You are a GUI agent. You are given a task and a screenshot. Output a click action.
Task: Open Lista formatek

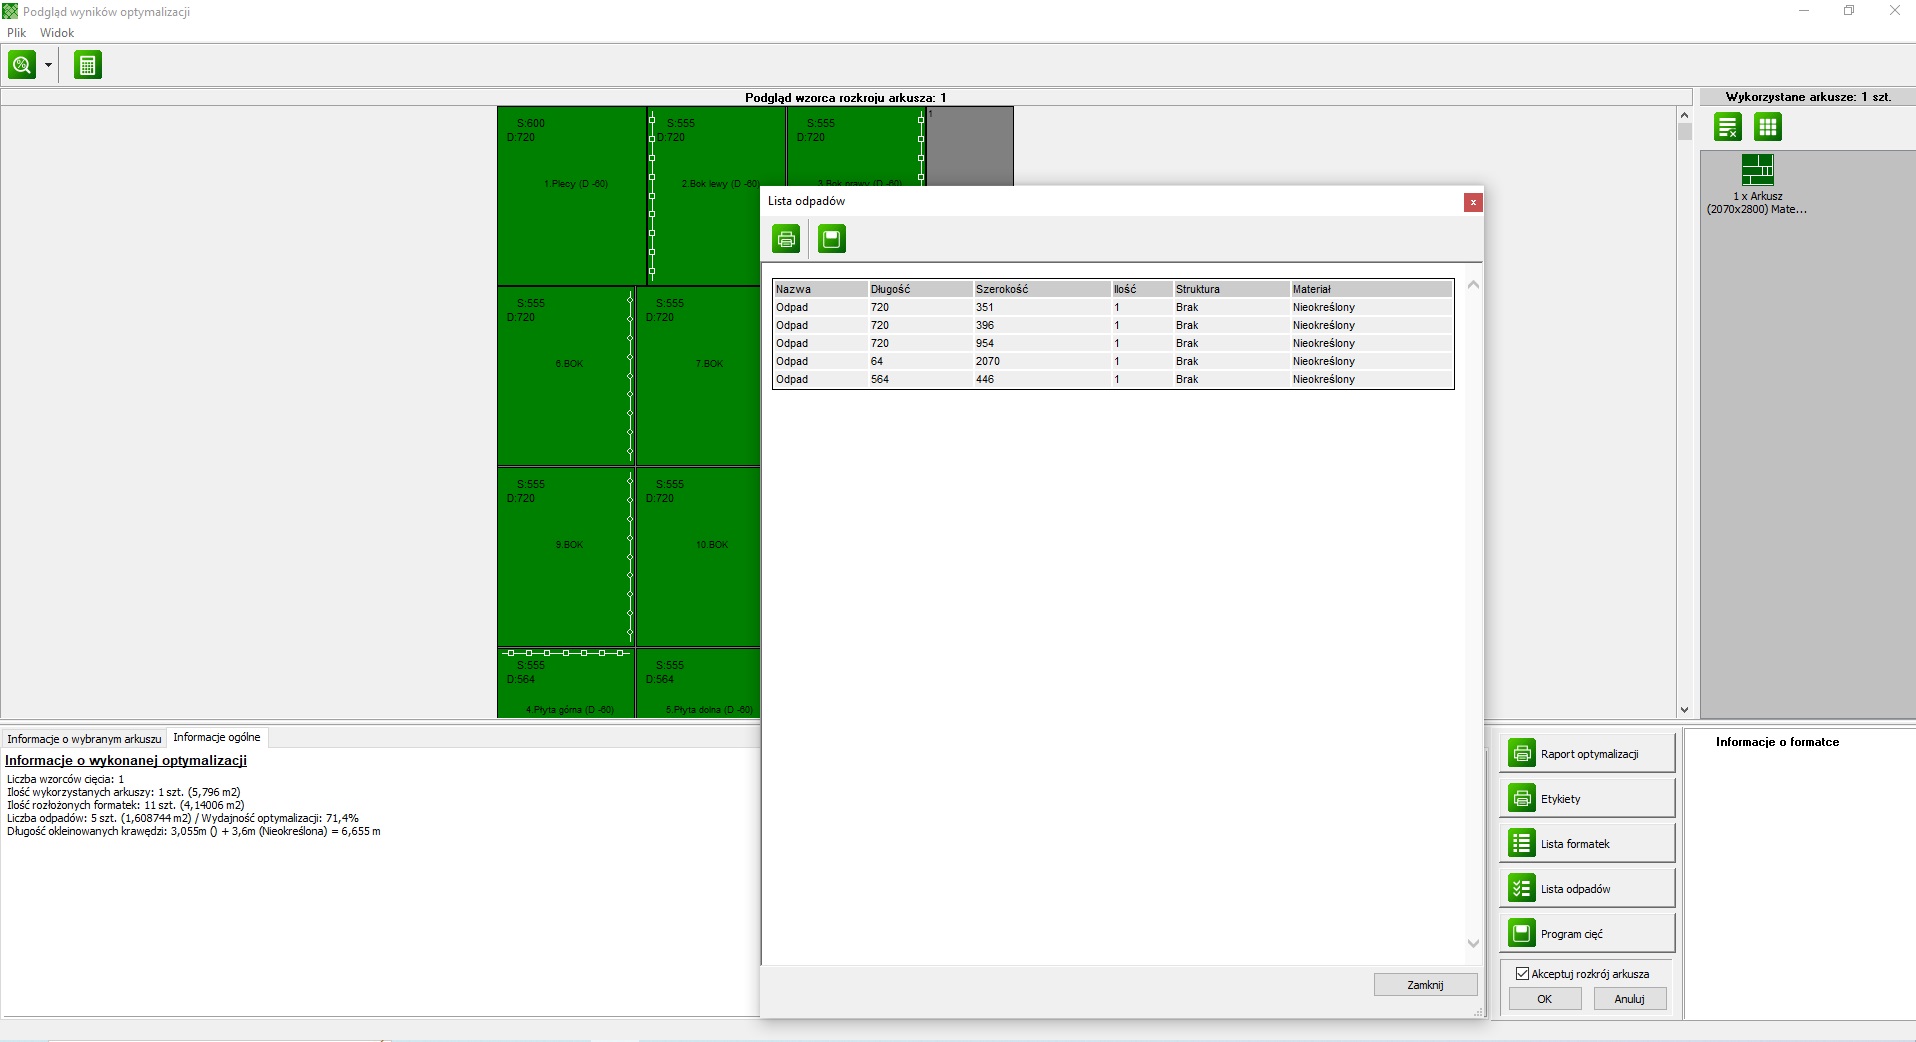pos(1586,844)
